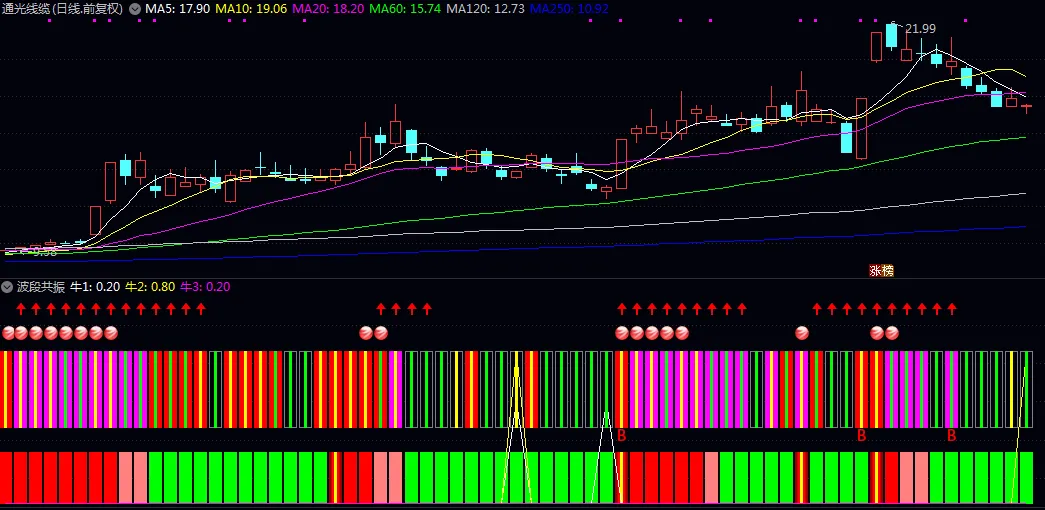1045x510 pixels.
Task: Select the 牛3: 0.20 value label
Action: [205, 287]
